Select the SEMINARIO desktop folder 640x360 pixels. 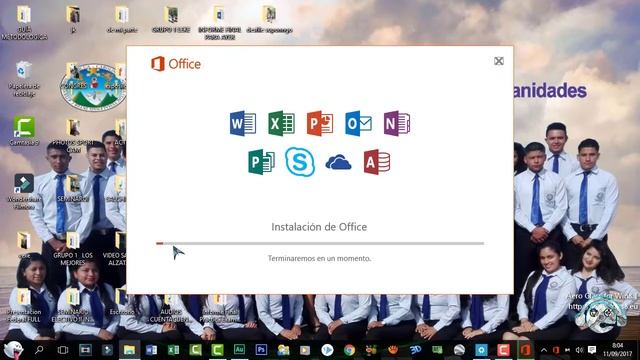pyautogui.click(x=73, y=189)
